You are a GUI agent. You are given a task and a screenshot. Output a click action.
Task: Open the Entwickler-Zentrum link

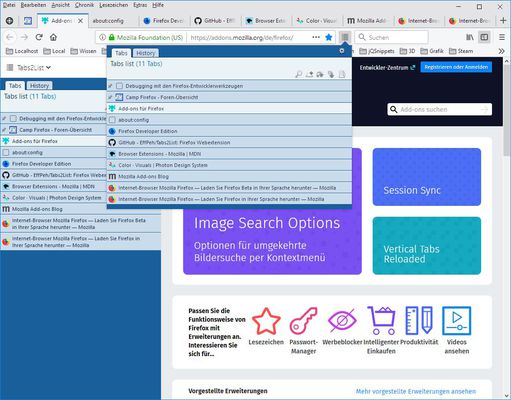[x=387, y=68]
